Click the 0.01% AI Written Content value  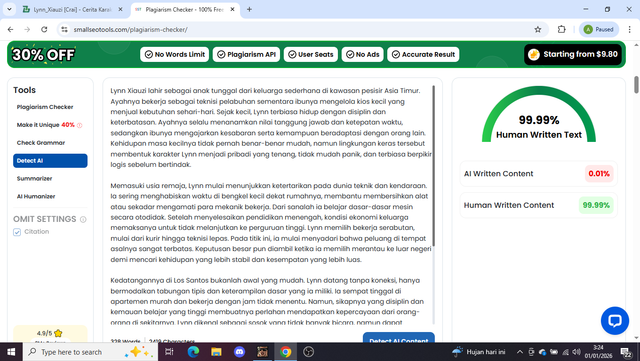[x=599, y=174]
